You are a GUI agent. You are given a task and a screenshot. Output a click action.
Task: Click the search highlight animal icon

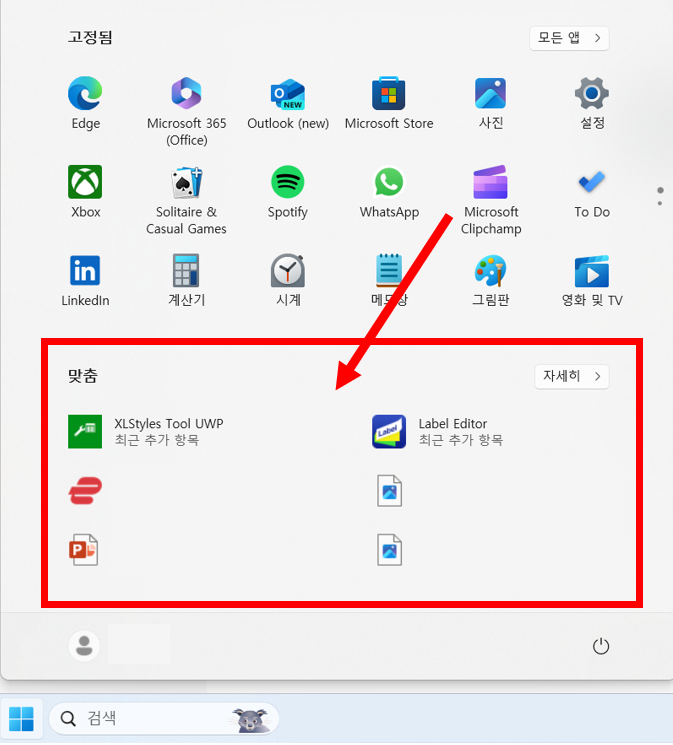[x=252, y=719]
